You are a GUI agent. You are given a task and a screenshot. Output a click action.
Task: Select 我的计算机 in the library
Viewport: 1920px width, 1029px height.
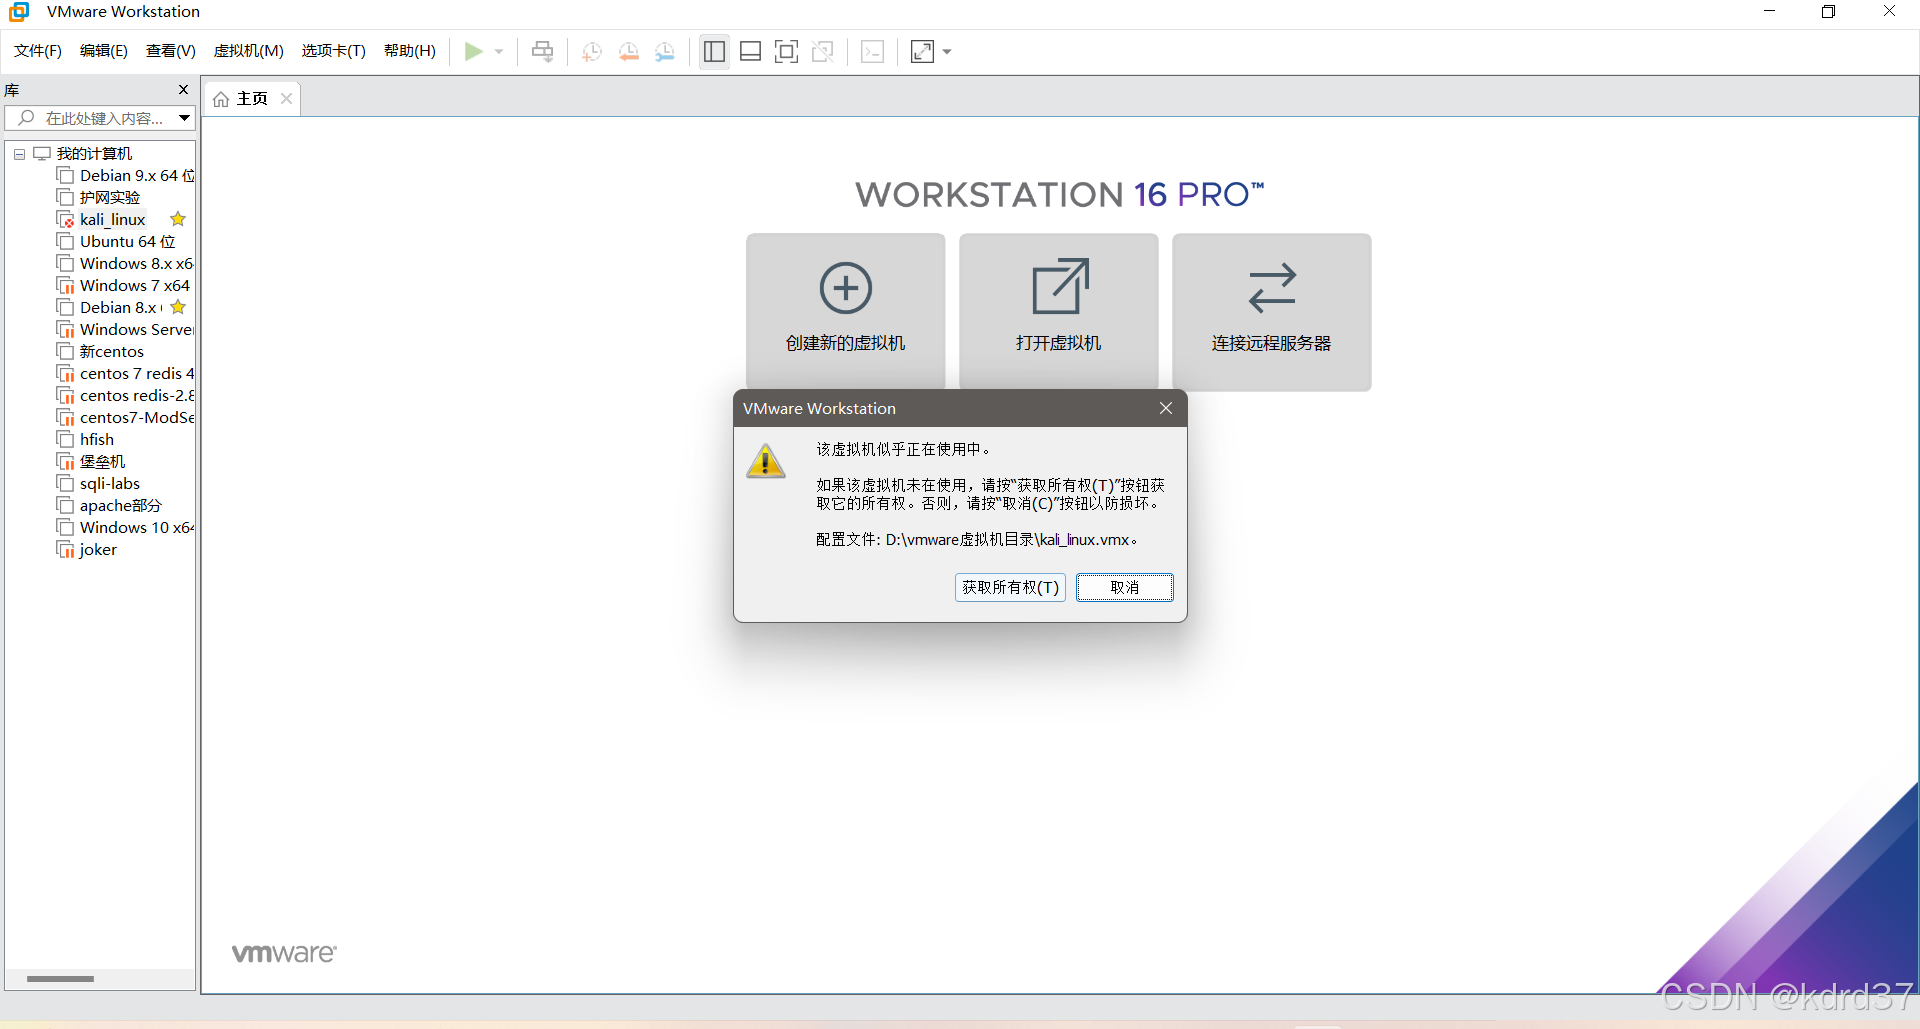coord(94,153)
